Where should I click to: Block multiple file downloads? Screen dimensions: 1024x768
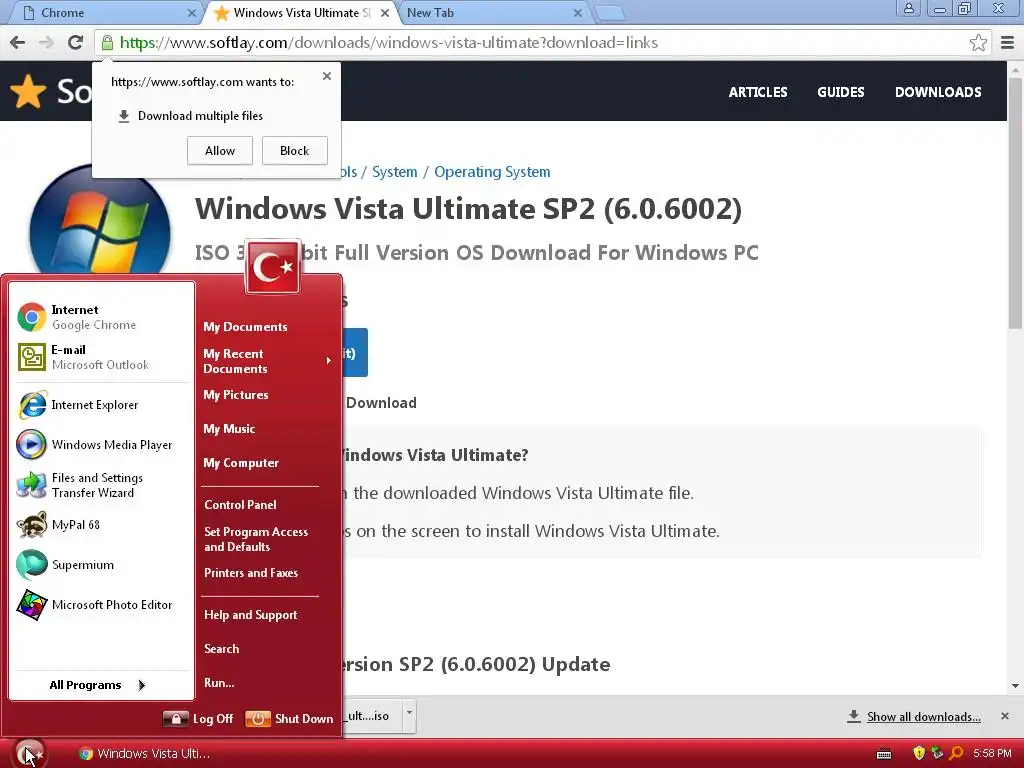click(x=295, y=151)
